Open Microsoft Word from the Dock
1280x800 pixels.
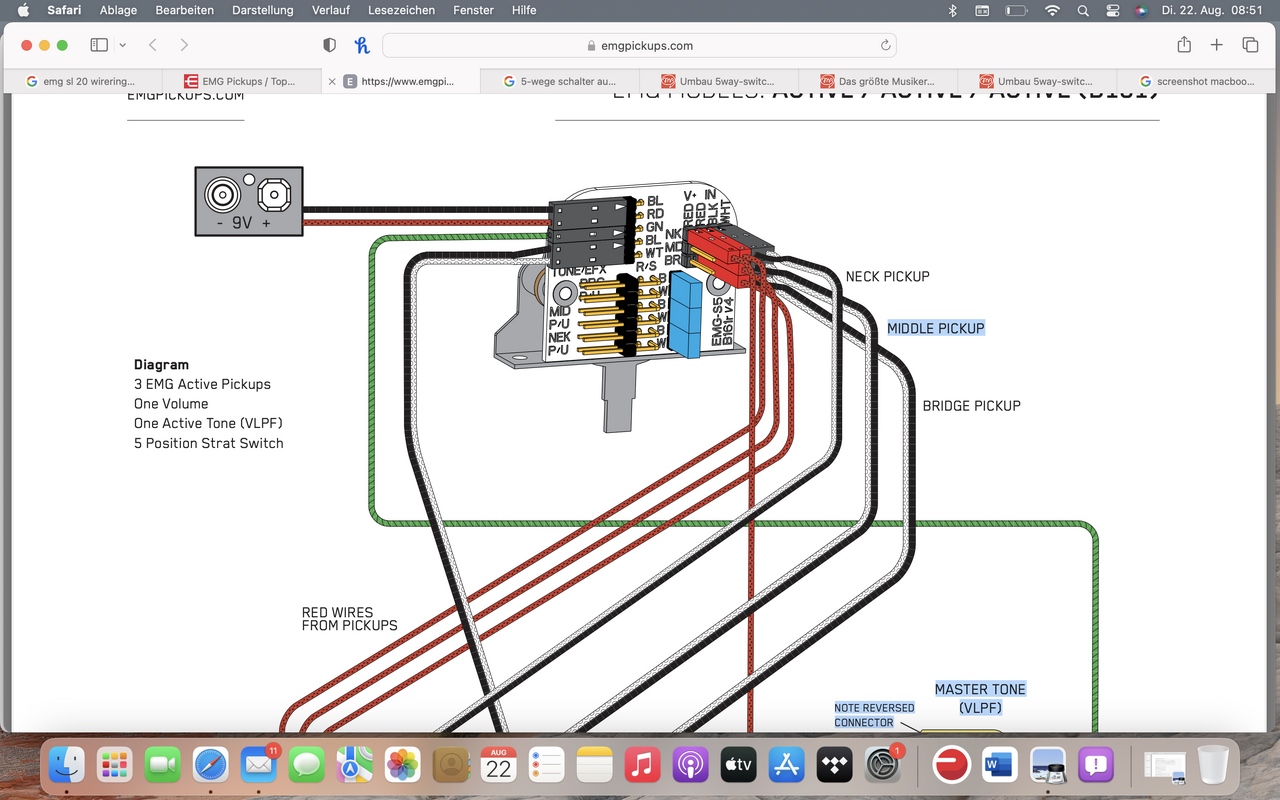click(999, 765)
